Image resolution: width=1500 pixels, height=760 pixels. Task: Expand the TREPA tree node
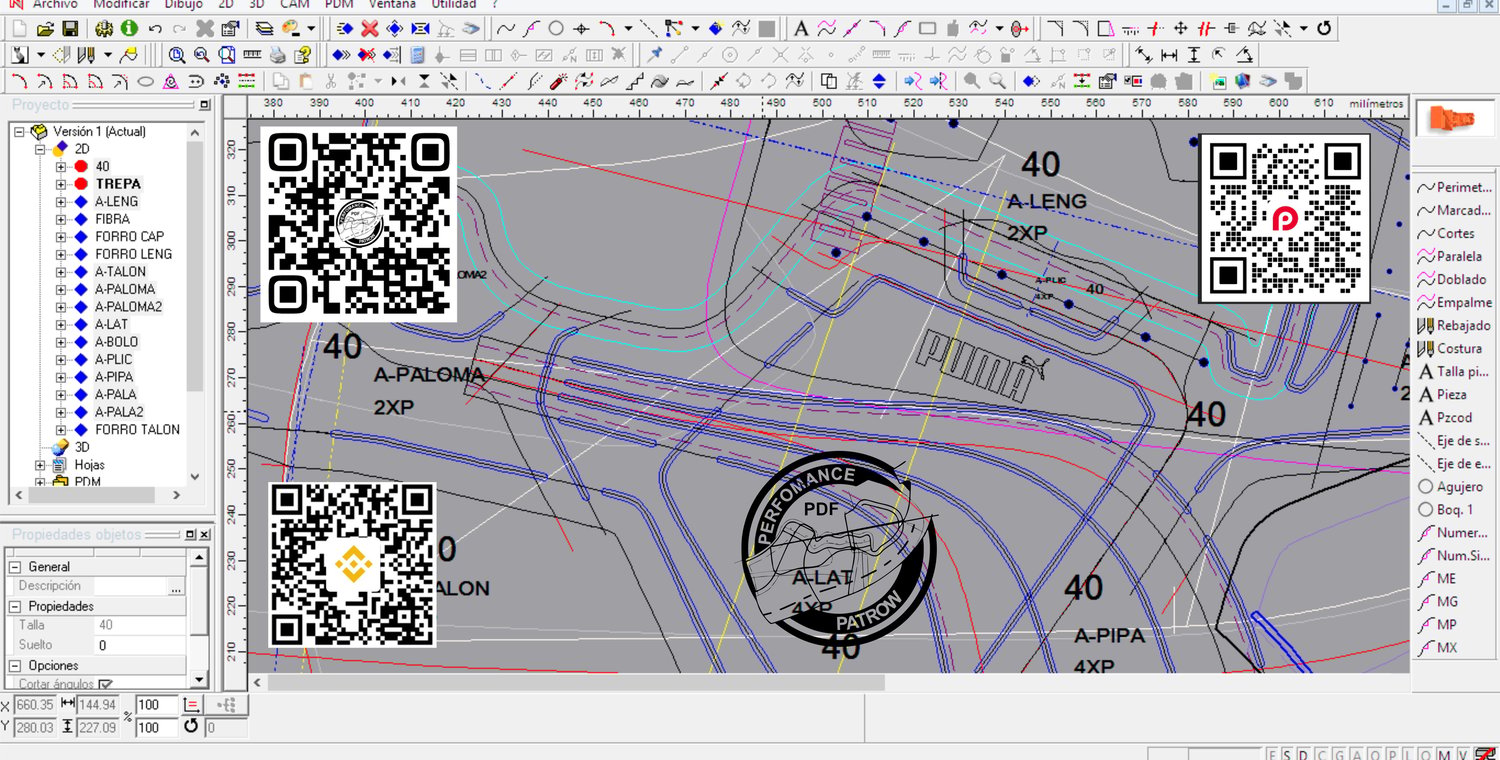click(61, 184)
